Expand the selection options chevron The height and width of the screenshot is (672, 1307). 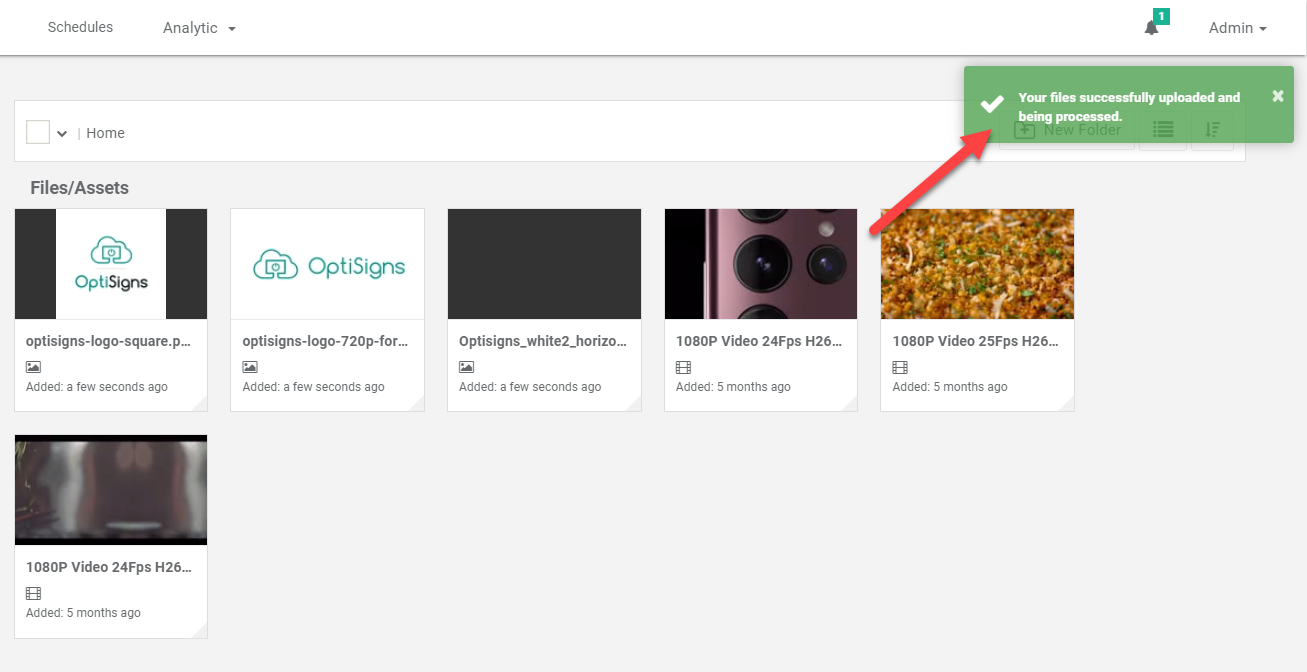pos(62,133)
